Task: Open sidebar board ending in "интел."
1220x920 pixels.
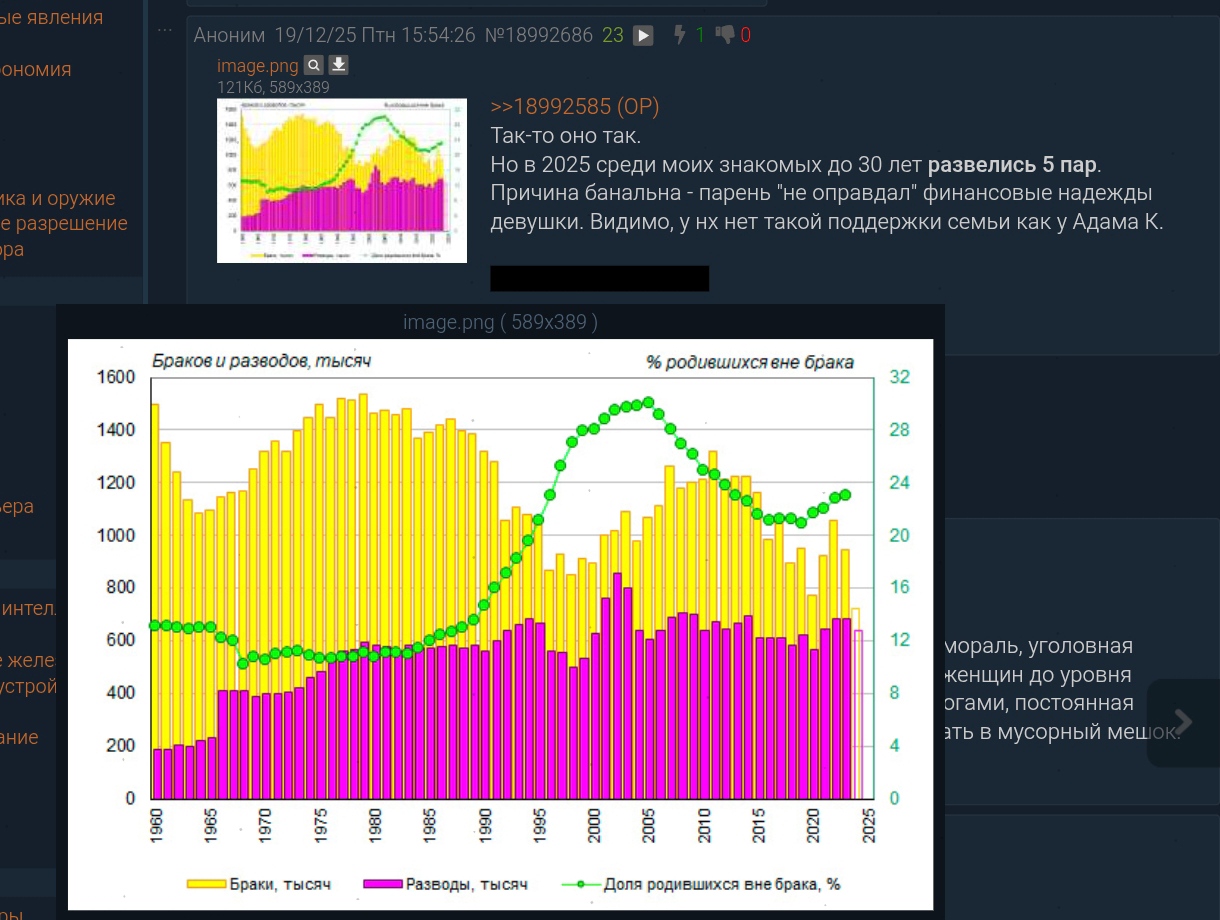Action: pos(29,607)
